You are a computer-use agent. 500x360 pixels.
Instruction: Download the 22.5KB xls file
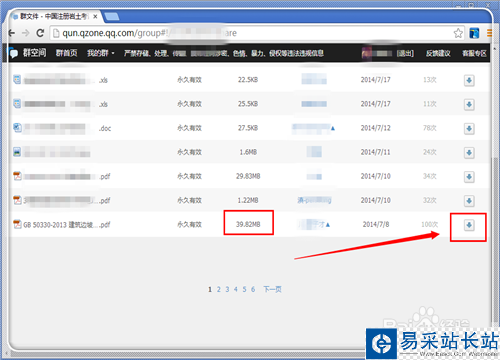click(469, 80)
